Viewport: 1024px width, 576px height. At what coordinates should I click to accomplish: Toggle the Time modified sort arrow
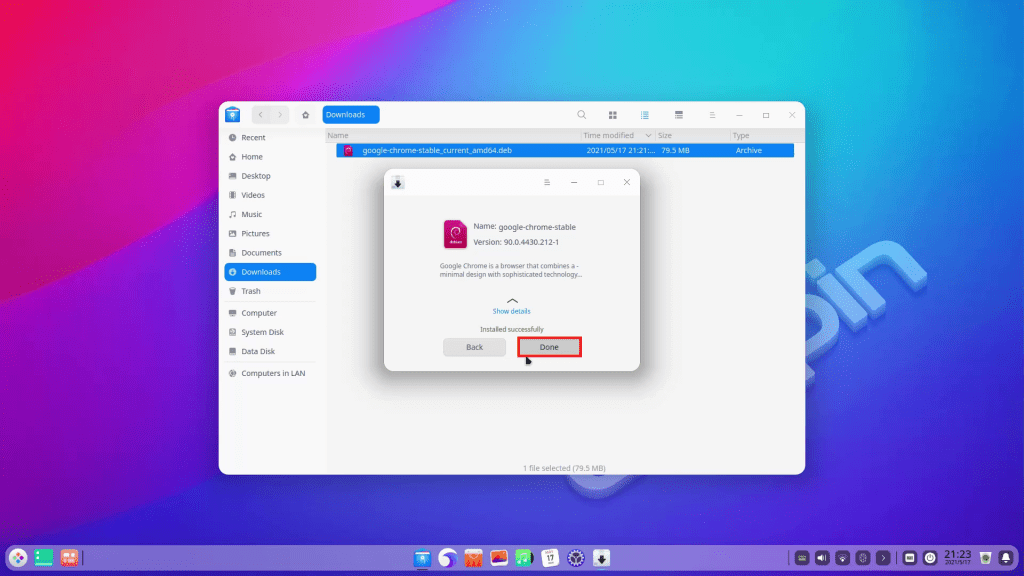pos(648,135)
